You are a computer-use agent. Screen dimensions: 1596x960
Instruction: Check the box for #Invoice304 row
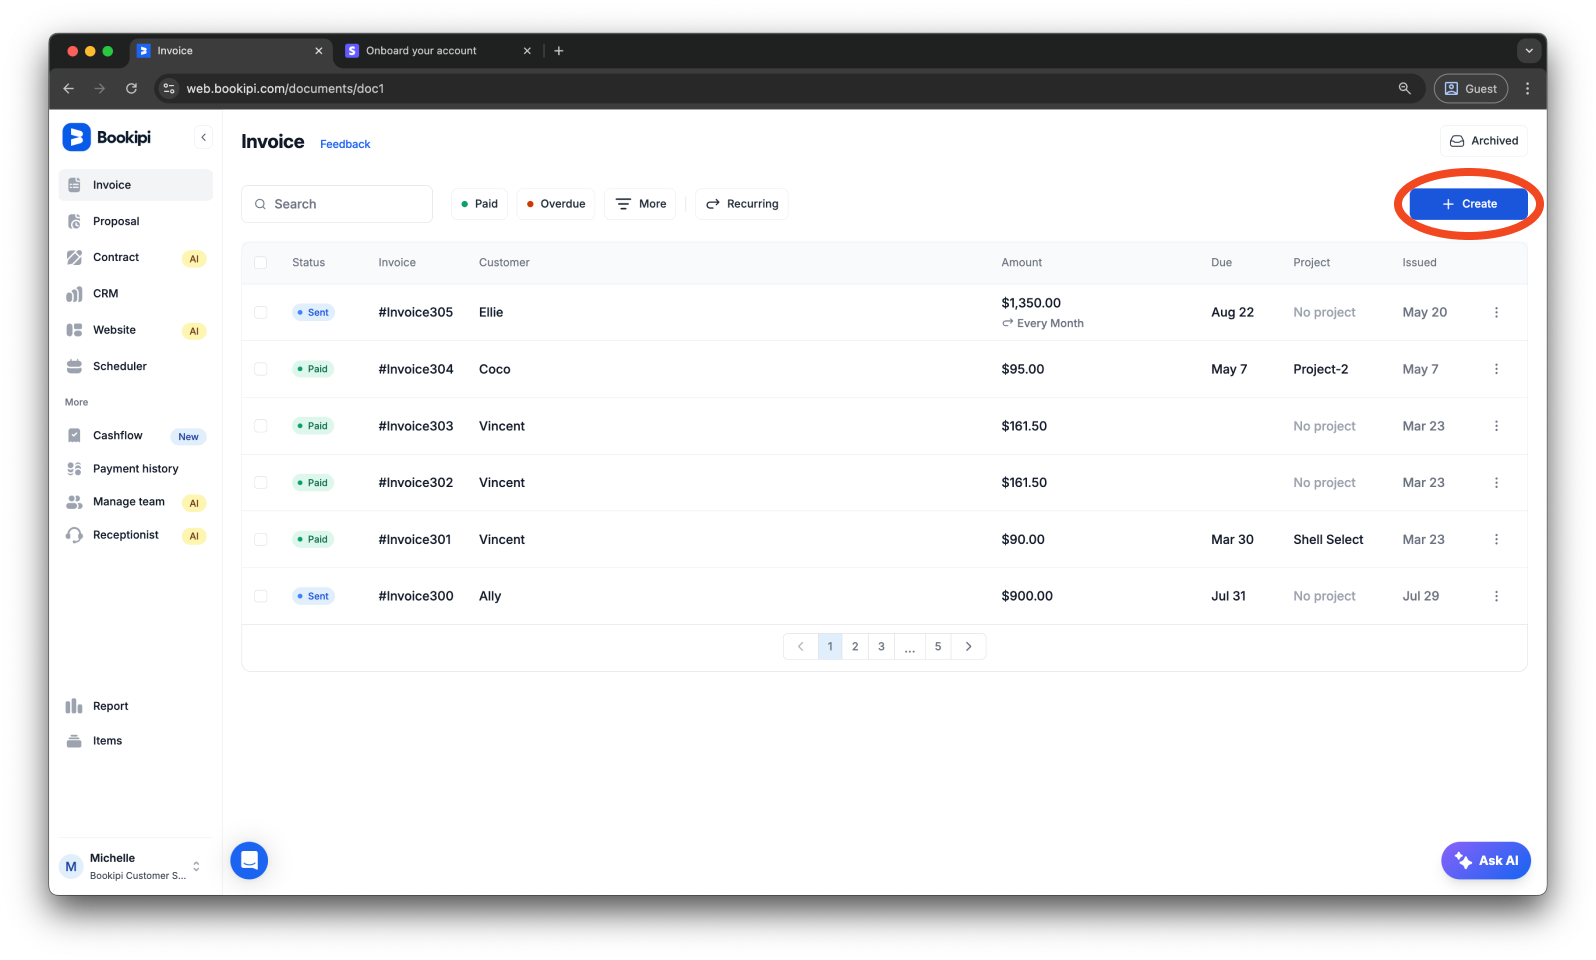point(261,369)
